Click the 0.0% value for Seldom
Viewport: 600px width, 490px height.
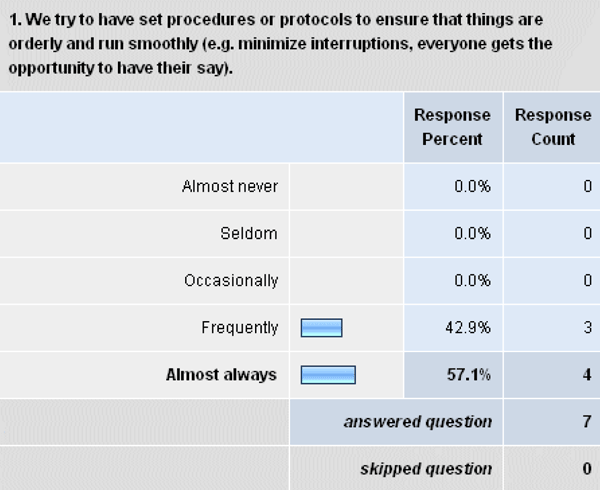[x=472, y=233]
